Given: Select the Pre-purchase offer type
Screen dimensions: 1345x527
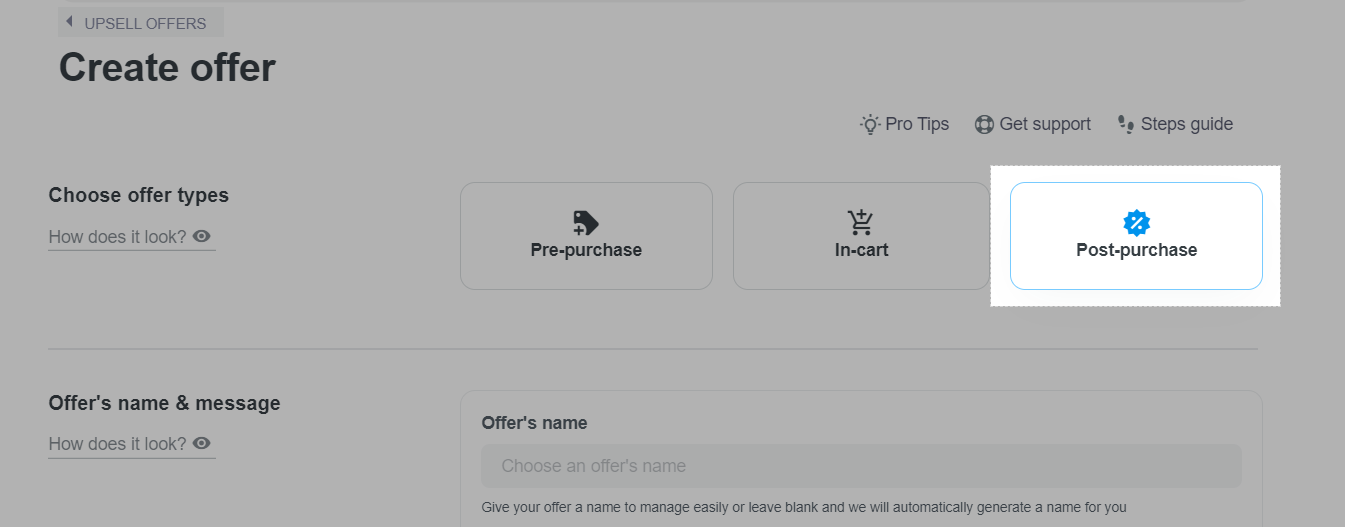Looking at the screenshot, I should click(586, 237).
